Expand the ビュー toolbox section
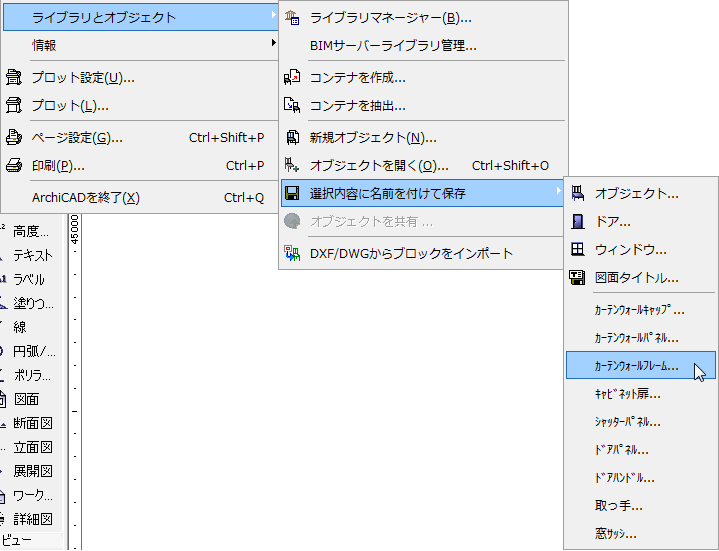Screen dimensions: 719x551 click(x=30, y=540)
